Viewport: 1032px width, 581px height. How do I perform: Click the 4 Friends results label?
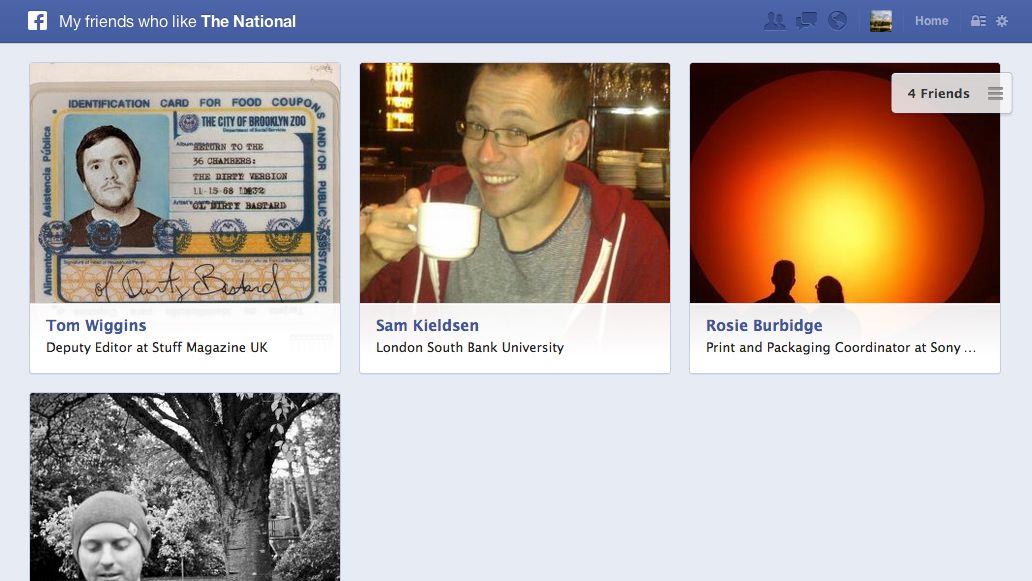pyautogui.click(x=939, y=93)
